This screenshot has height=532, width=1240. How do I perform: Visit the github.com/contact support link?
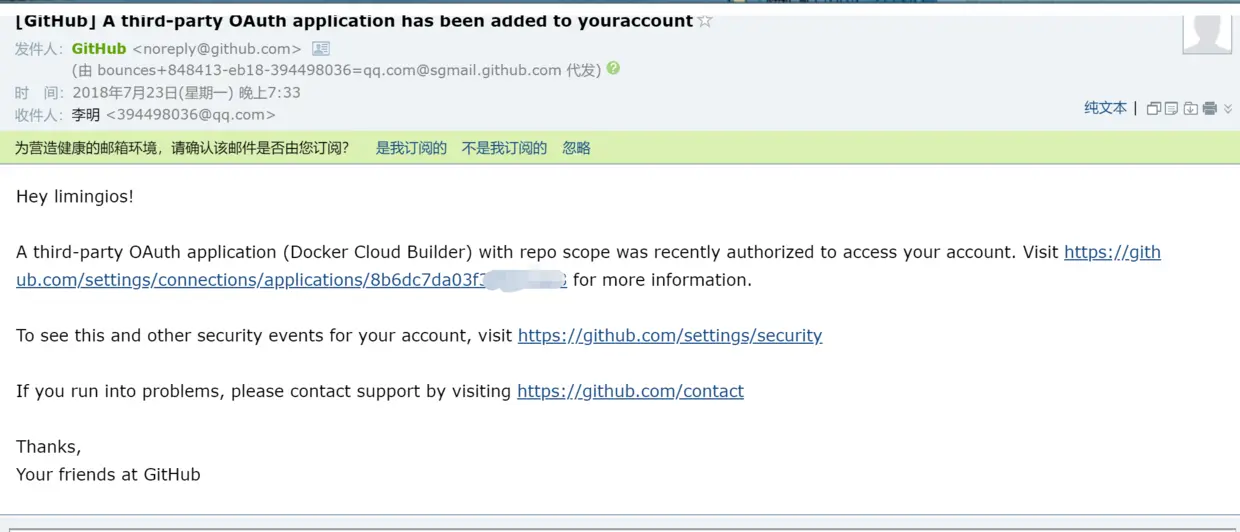click(630, 391)
